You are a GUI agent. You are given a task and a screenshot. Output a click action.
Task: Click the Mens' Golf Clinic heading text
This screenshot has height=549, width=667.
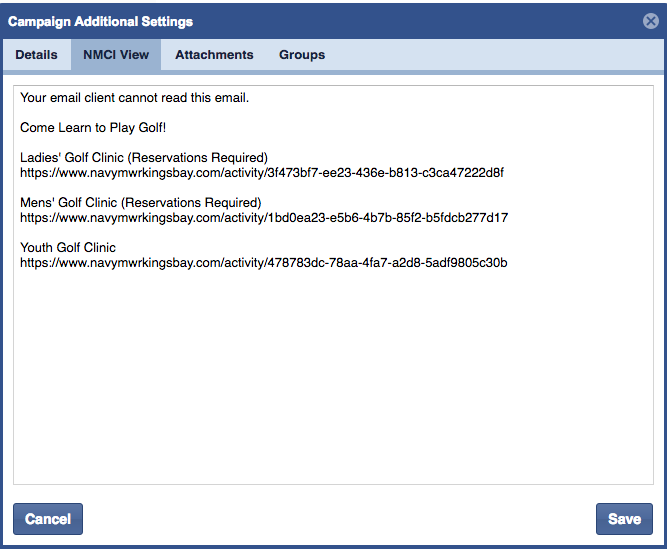(140, 203)
